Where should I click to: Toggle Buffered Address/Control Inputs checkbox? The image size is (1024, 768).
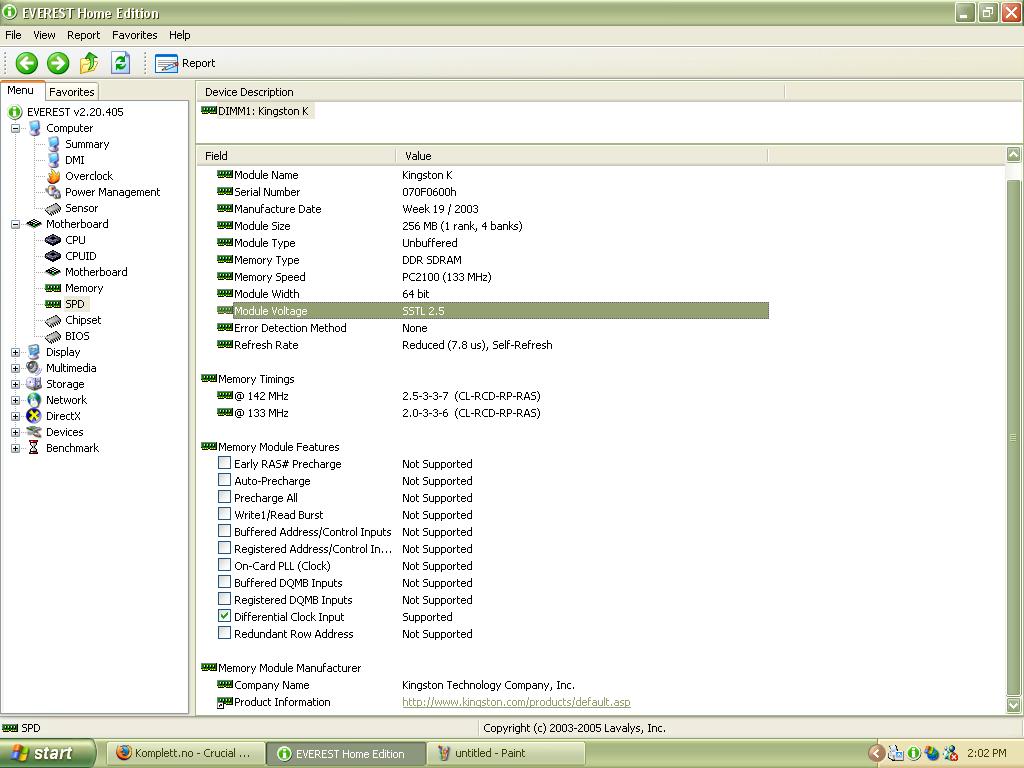[x=224, y=531]
